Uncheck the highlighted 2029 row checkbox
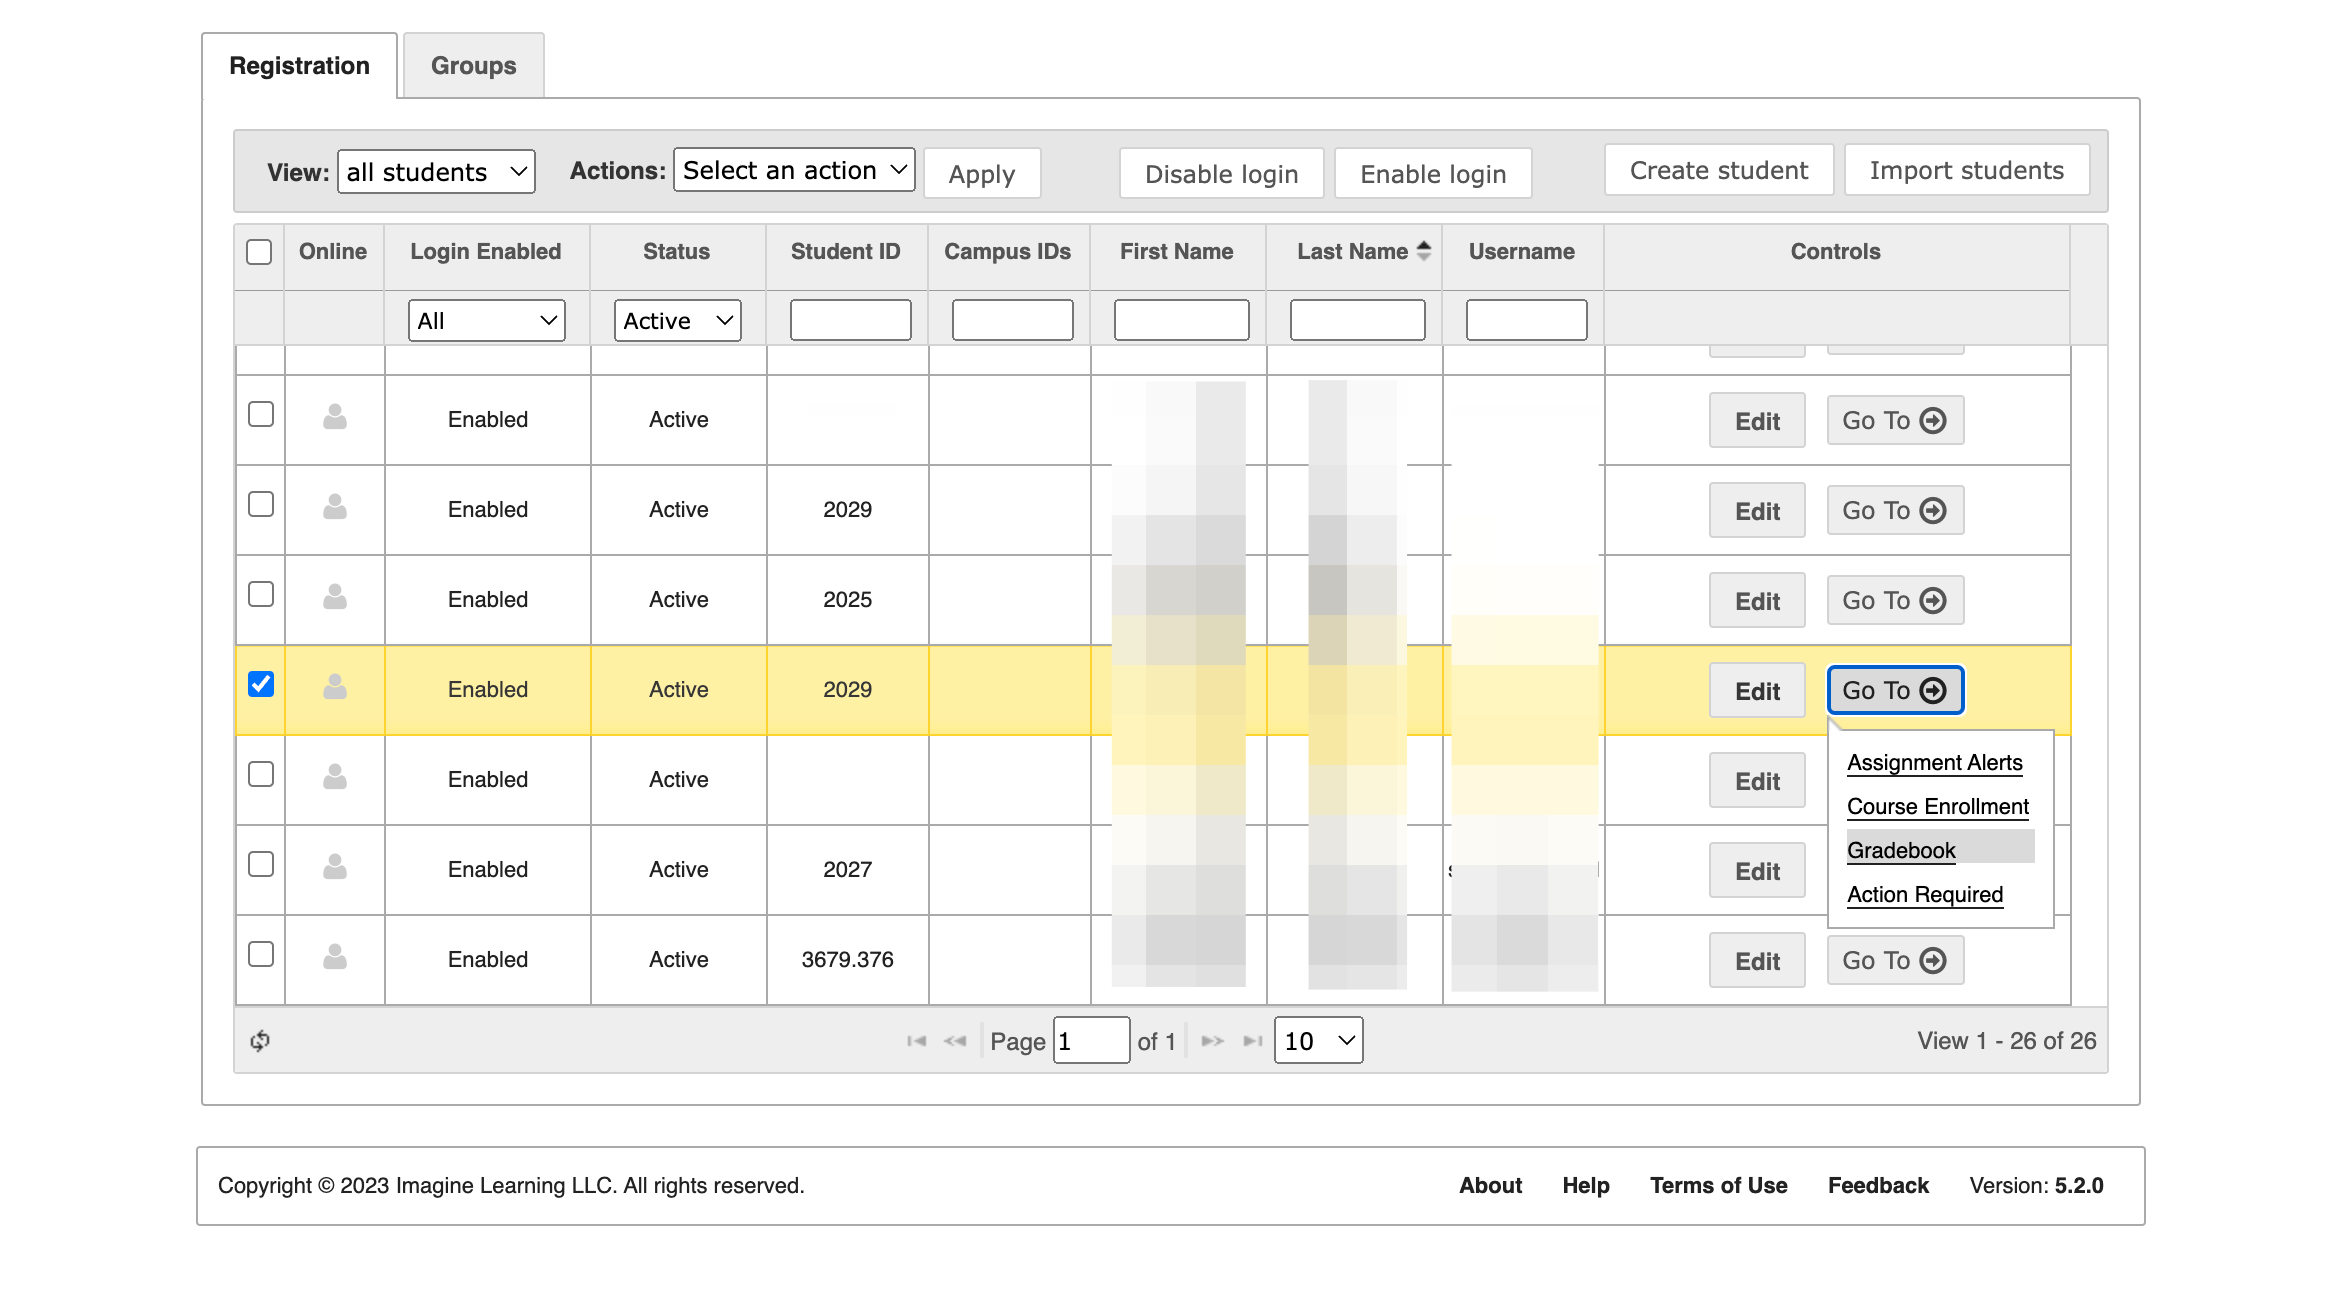The width and height of the screenshot is (2328, 1309). coord(261,684)
